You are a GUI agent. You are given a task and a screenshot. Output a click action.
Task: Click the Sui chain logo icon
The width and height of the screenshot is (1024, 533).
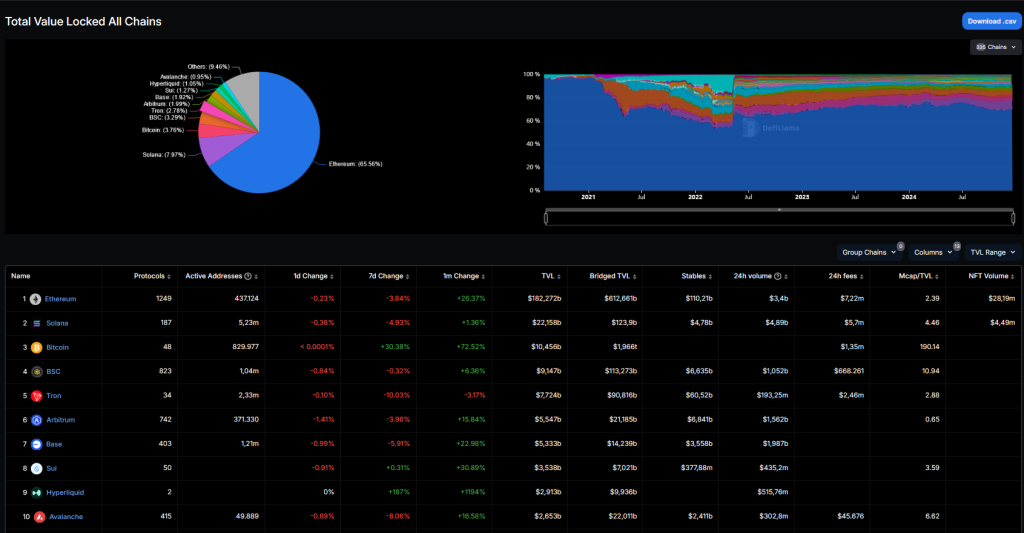click(x=37, y=468)
